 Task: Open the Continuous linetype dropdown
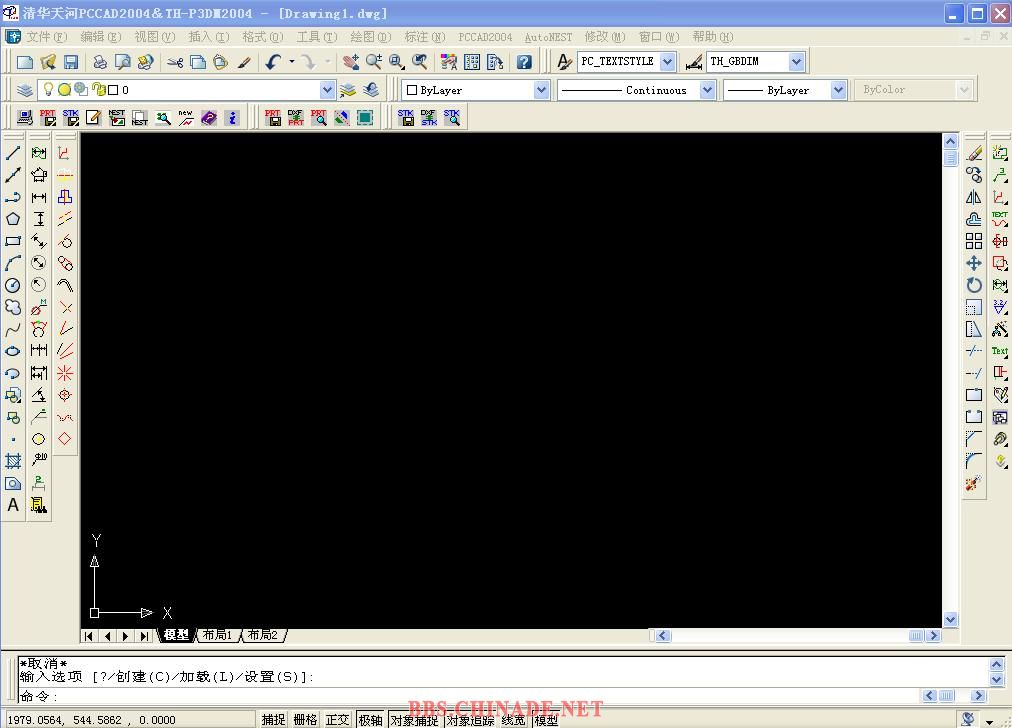(x=707, y=90)
